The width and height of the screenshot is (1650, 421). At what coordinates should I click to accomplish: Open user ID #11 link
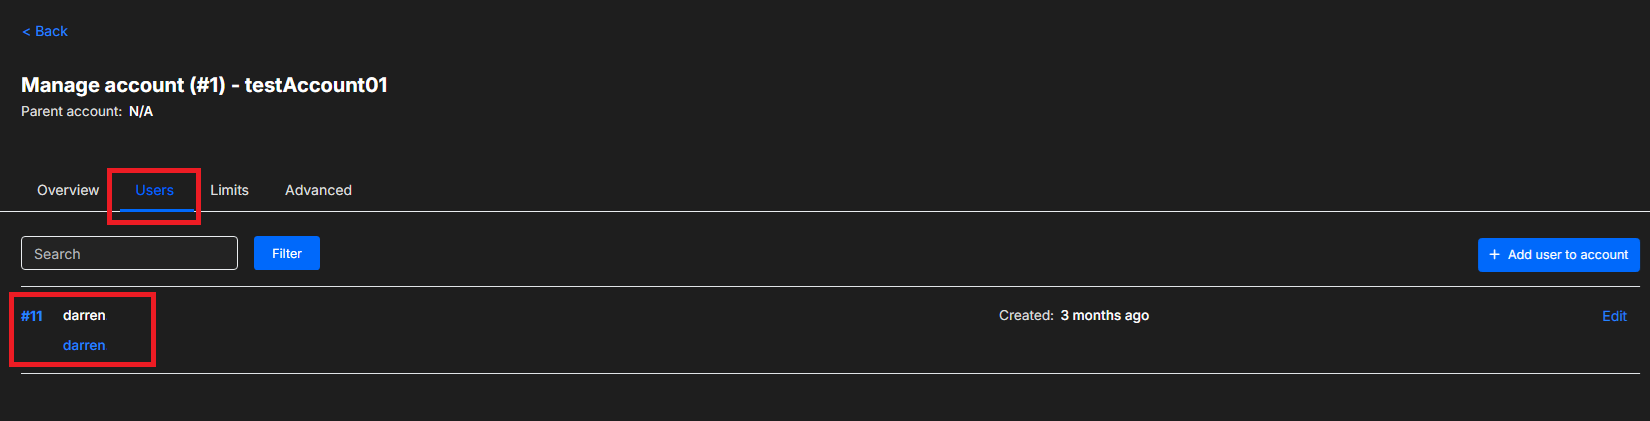click(32, 316)
